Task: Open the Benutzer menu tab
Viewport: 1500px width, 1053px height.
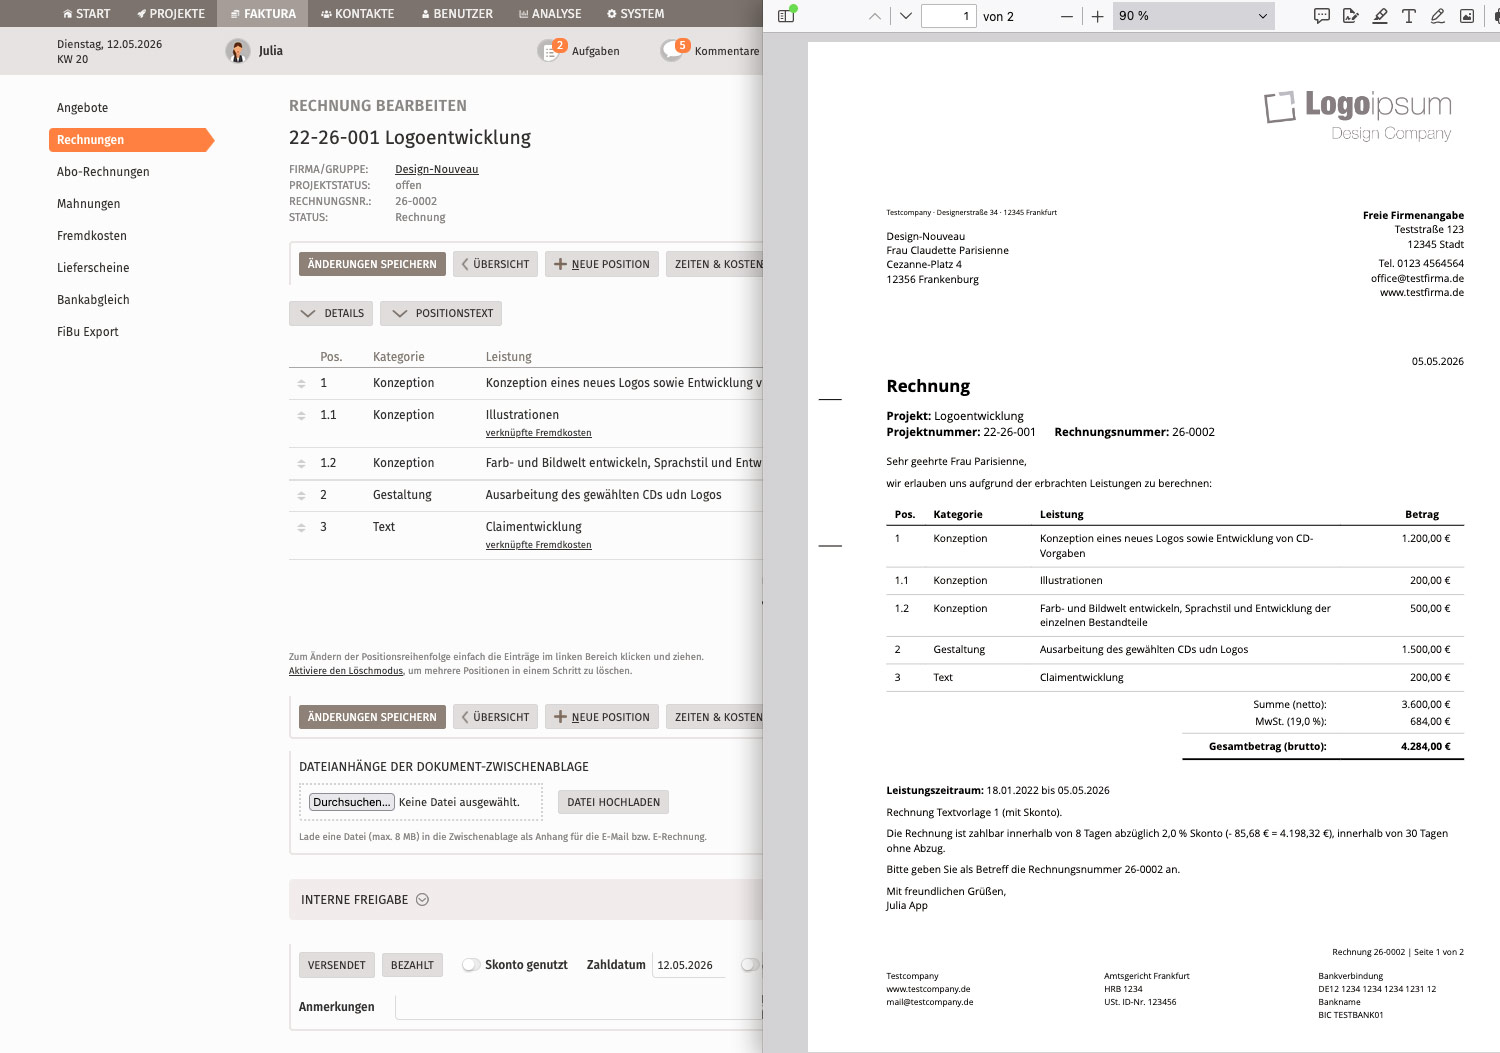Action: pos(457,14)
